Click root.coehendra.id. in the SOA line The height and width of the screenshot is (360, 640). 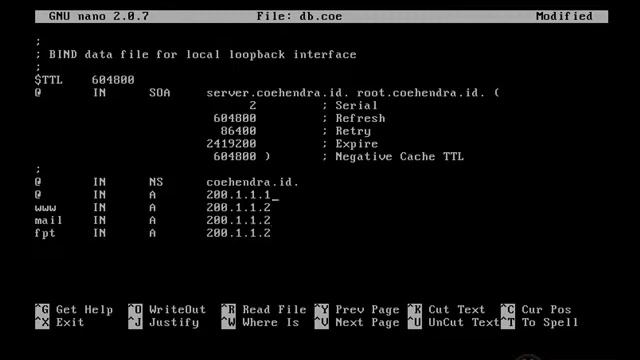(421, 93)
